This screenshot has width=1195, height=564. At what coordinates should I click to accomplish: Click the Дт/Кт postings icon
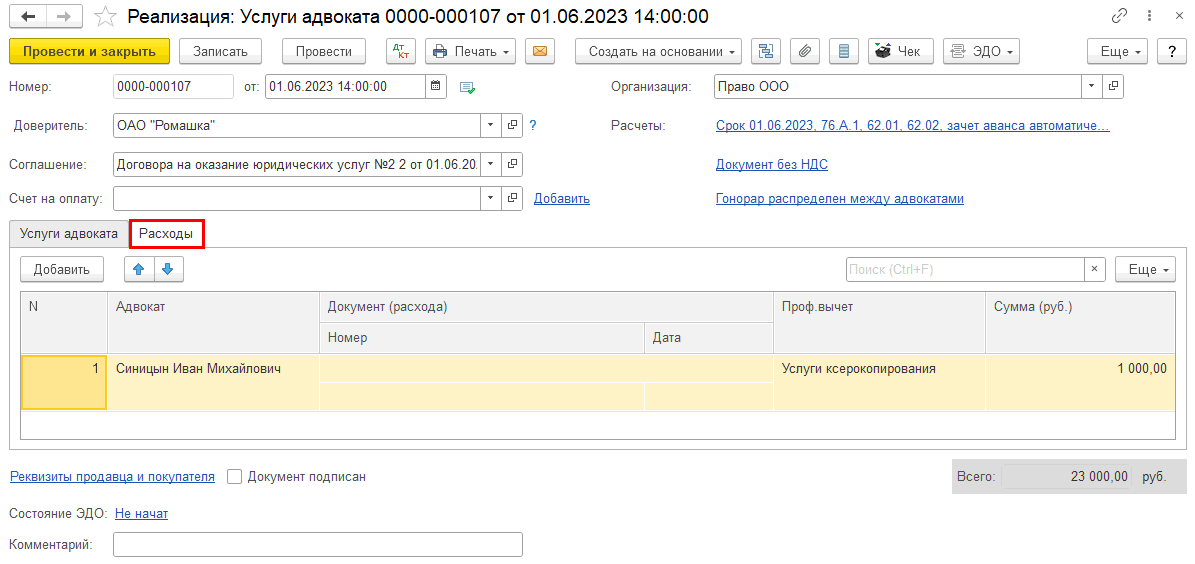pyautogui.click(x=401, y=51)
